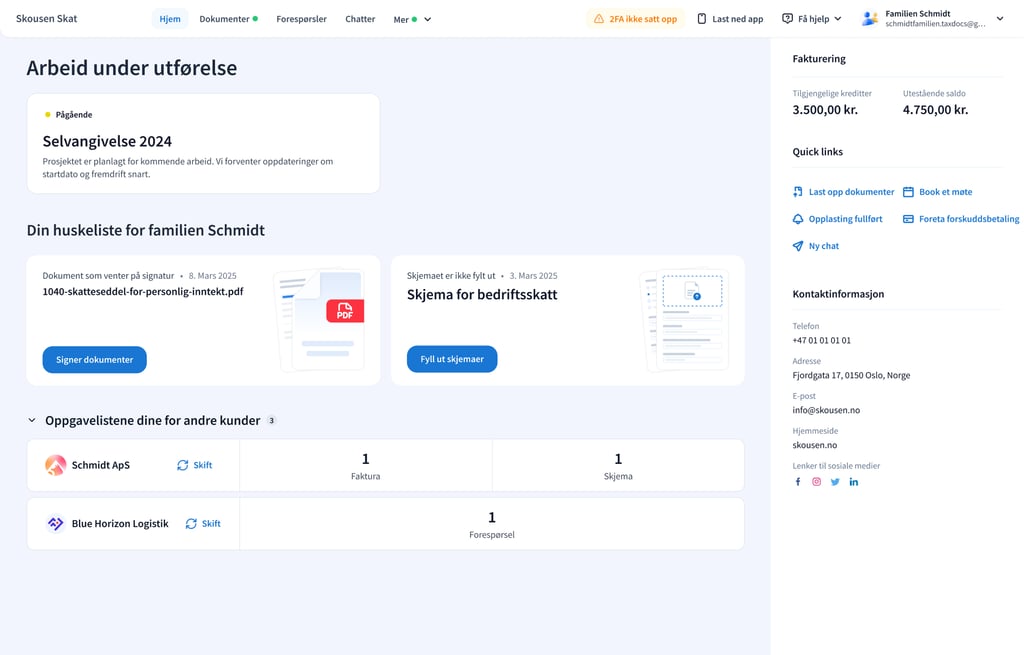
Task: Open the LinkedIn social icon
Action: [854, 482]
